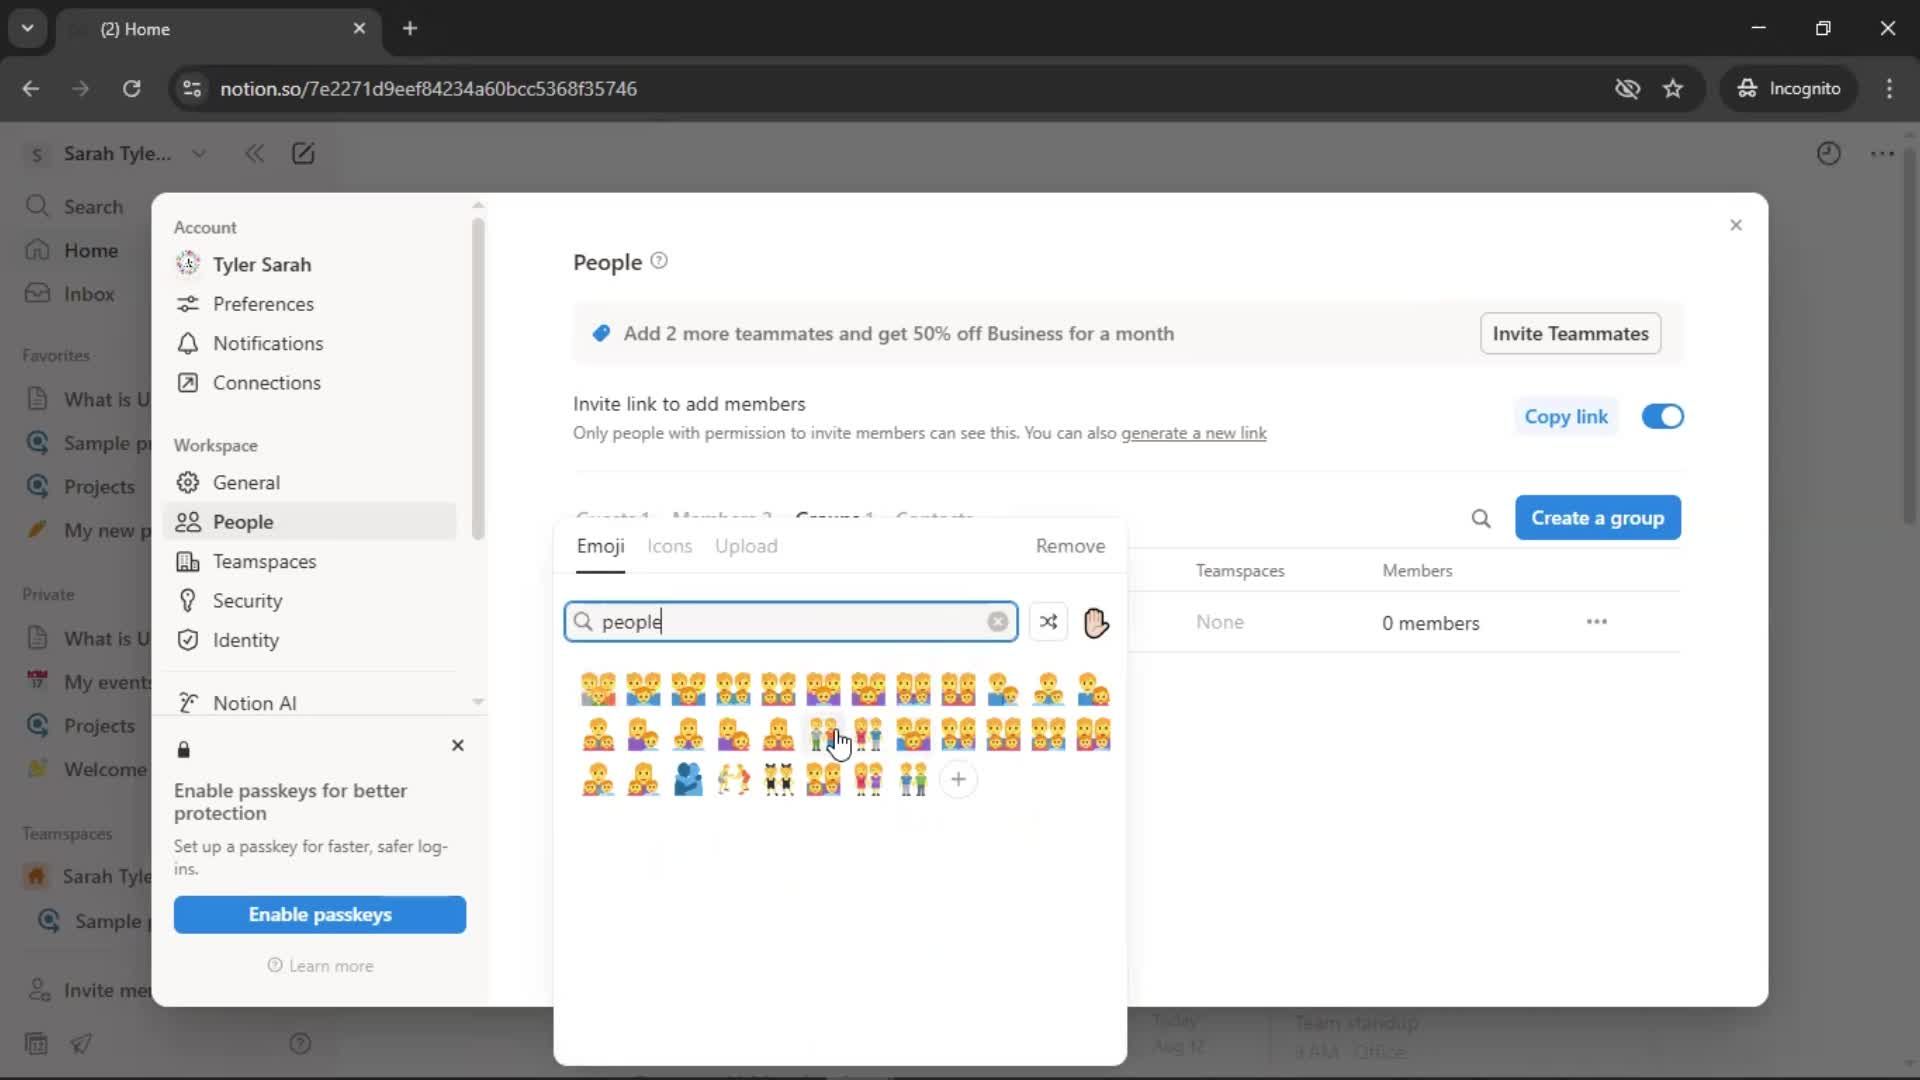Image resolution: width=1920 pixels, height=1080 pixels.
Task: Open the browser tab search dropdown
Action: 27,28
